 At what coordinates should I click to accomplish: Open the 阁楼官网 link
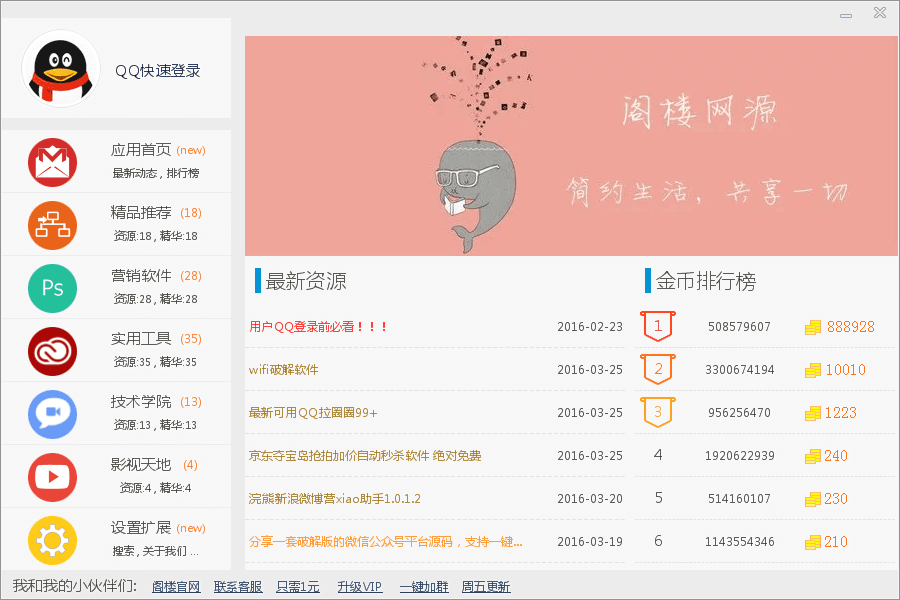coord(176,587)
